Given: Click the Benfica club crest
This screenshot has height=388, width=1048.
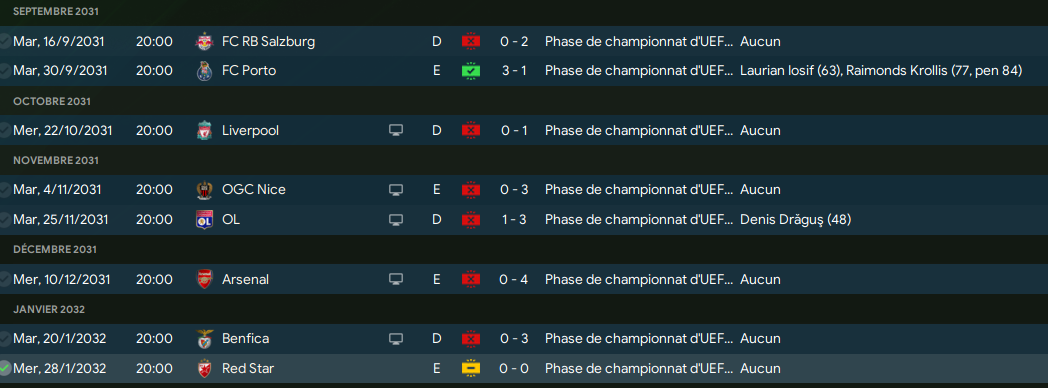Looking at the screenshot, I should (x=204, y=339).
